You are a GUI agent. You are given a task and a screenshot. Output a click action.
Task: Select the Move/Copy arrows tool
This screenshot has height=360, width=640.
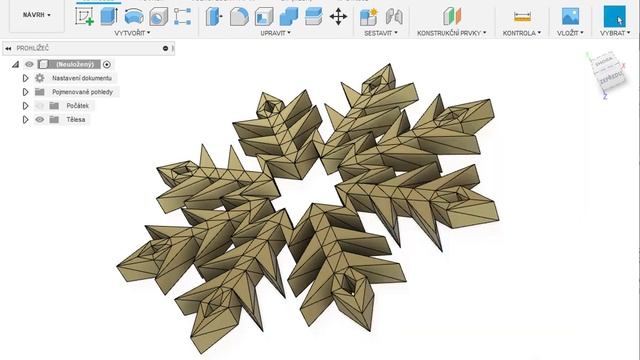tap(338, 17)
